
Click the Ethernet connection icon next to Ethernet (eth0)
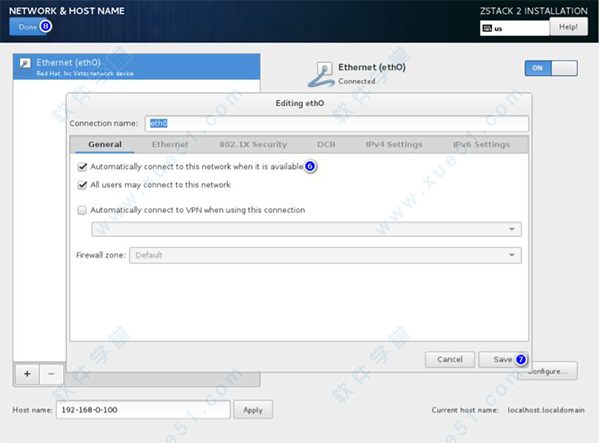point(324,72)
